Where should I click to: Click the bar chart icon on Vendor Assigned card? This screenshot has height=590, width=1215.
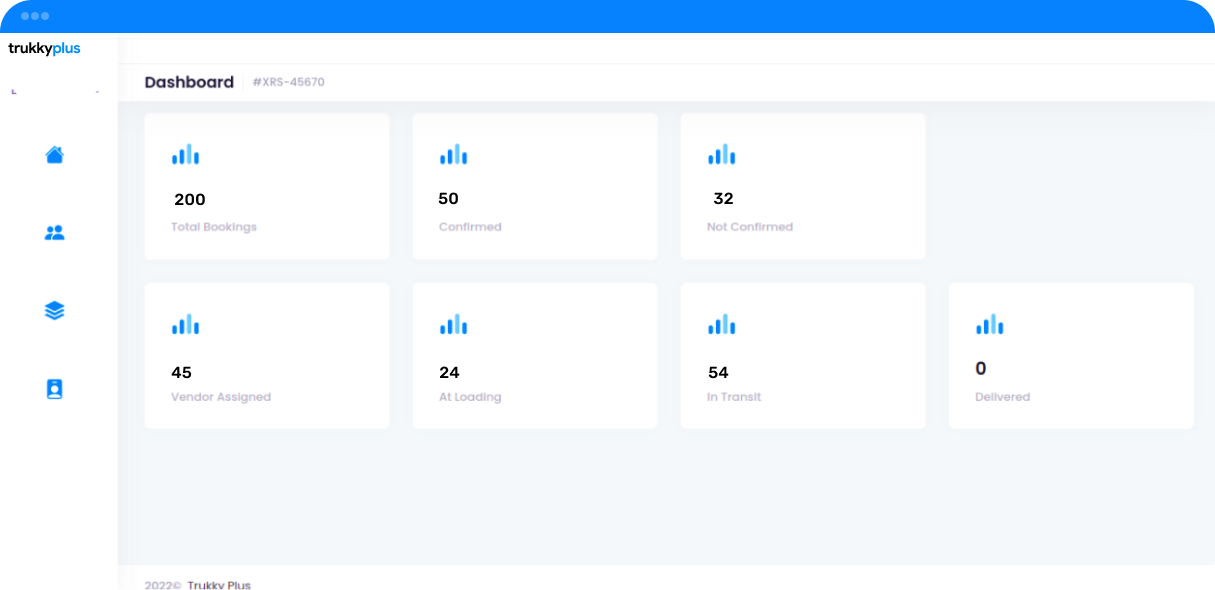tap(185, 324)
